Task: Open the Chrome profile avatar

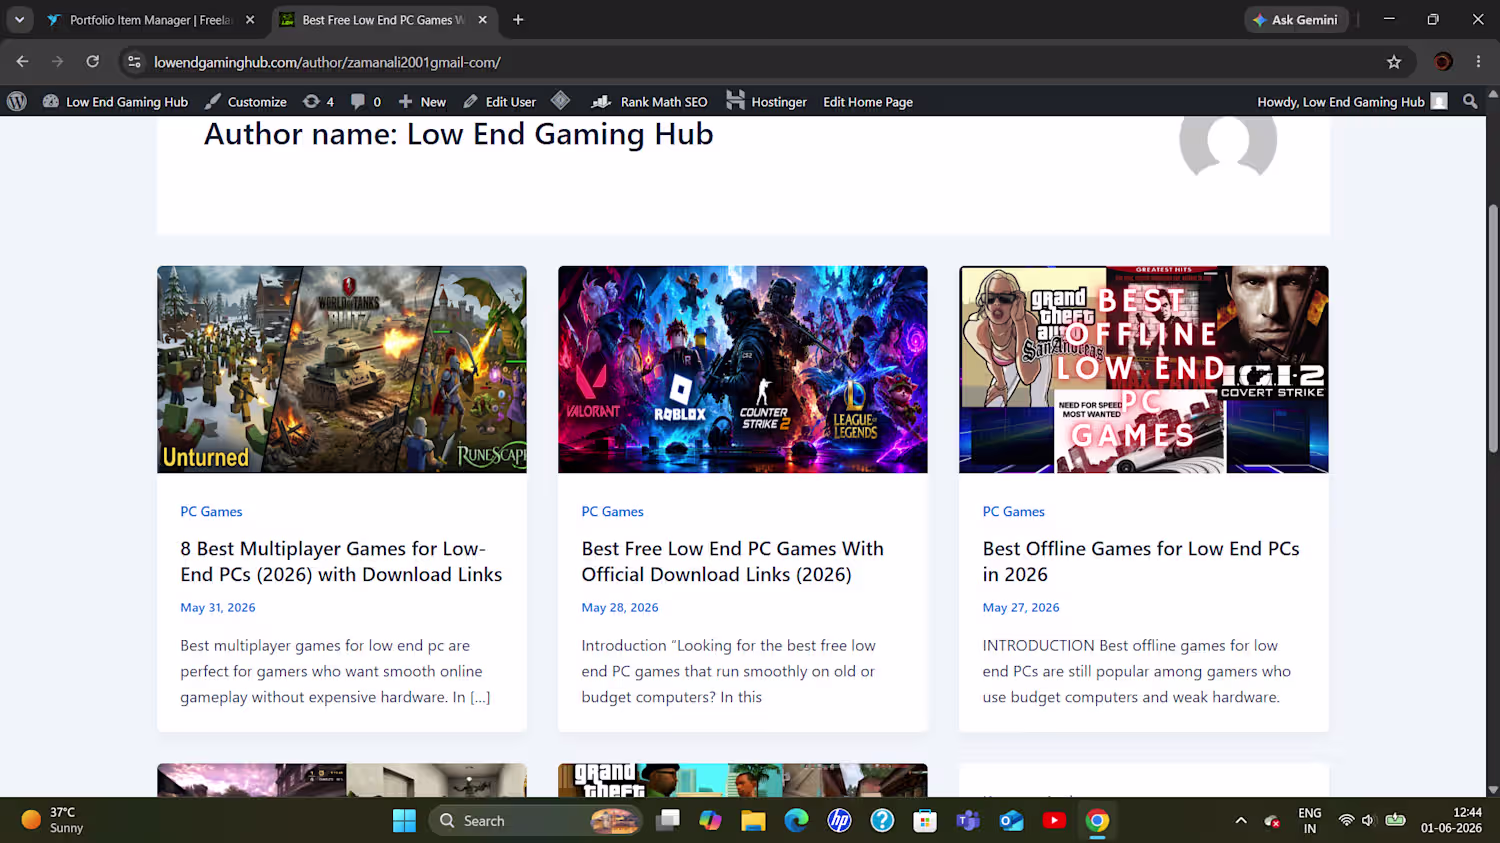Action: click(1443, 62)
